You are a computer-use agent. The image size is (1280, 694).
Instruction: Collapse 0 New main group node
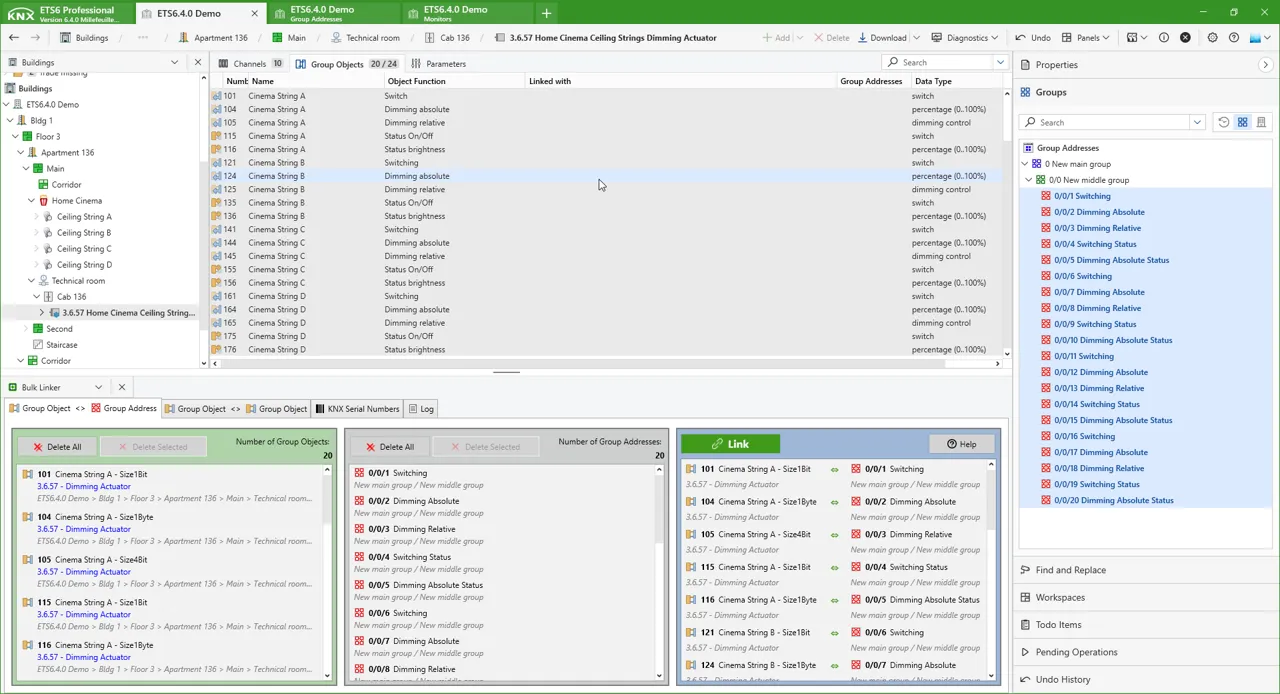1025,164
